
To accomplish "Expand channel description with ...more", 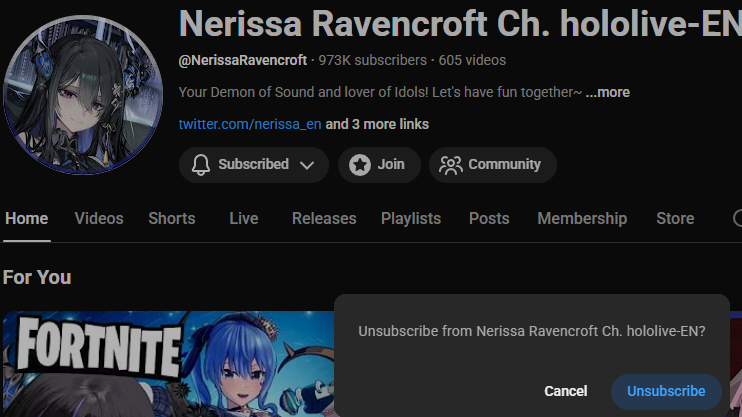I will (608, 92).
